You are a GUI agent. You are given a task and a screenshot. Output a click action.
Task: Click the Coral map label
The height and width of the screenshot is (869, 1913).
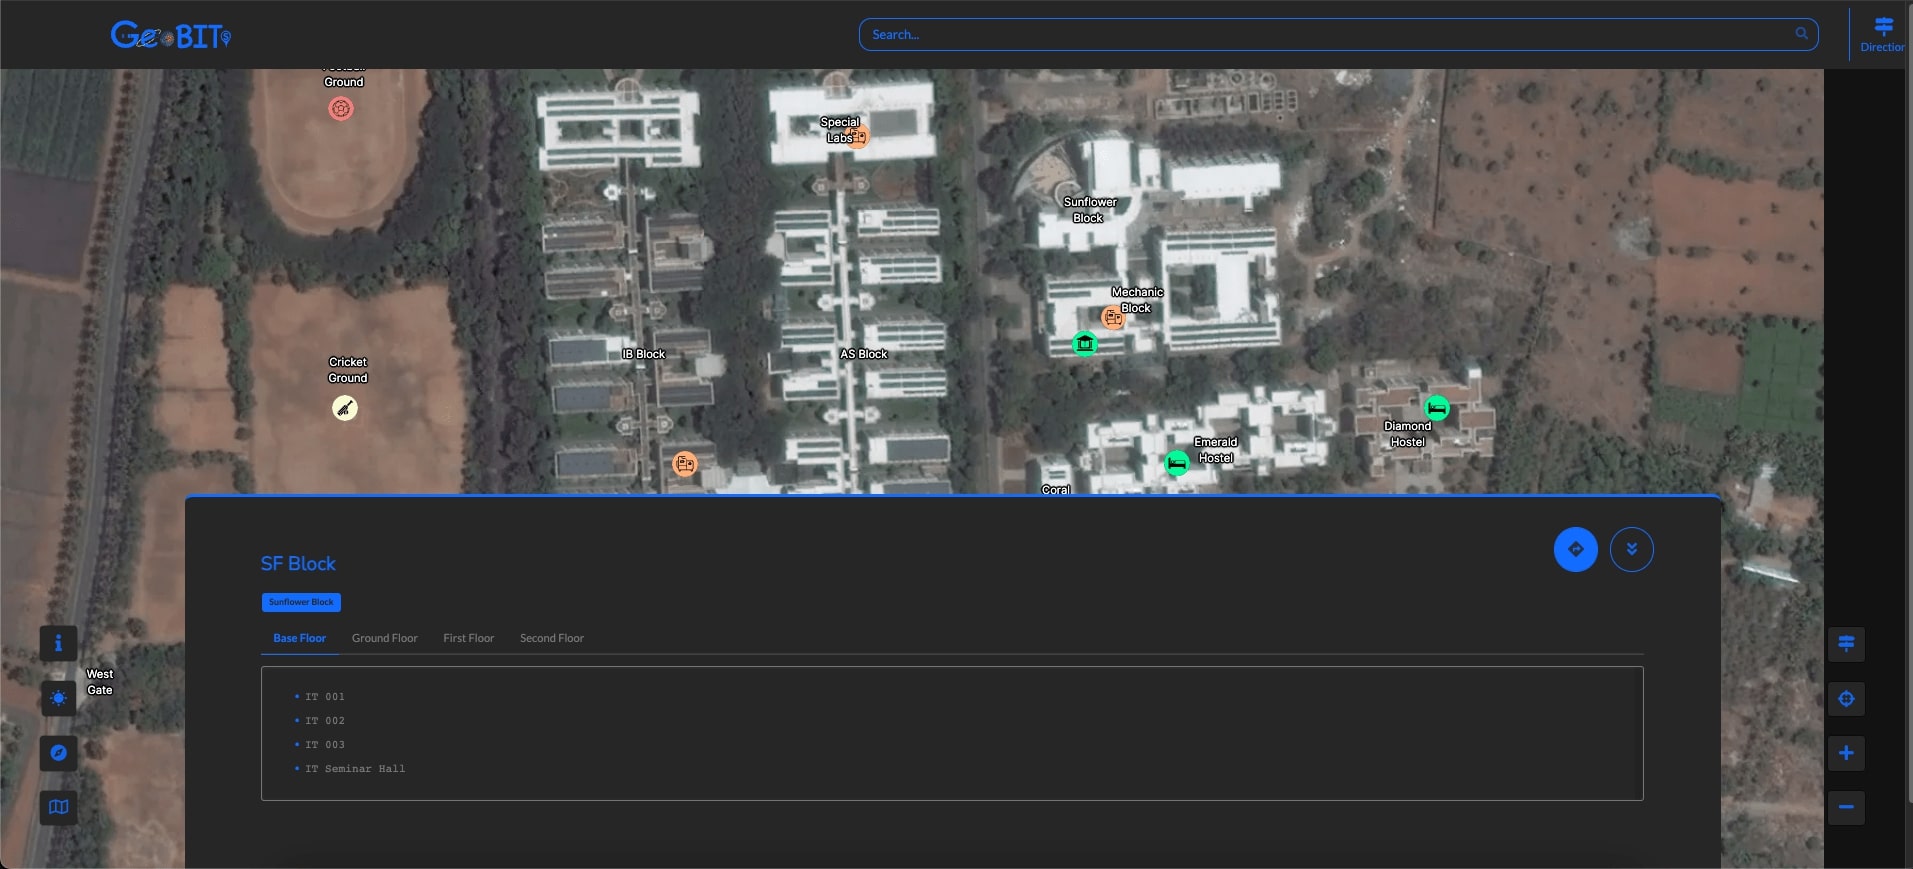click(1056, 490)
